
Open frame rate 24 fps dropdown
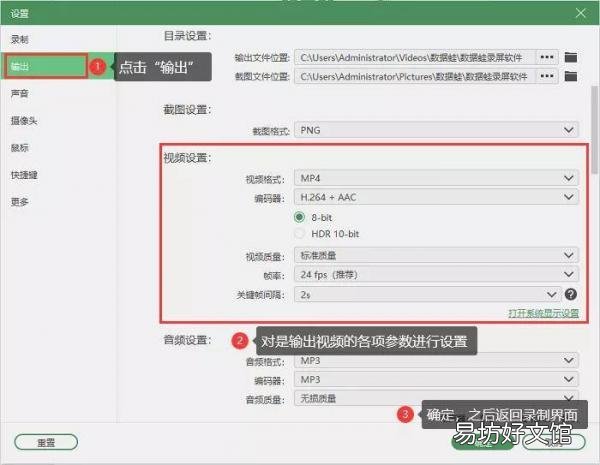tap(436, 274)
